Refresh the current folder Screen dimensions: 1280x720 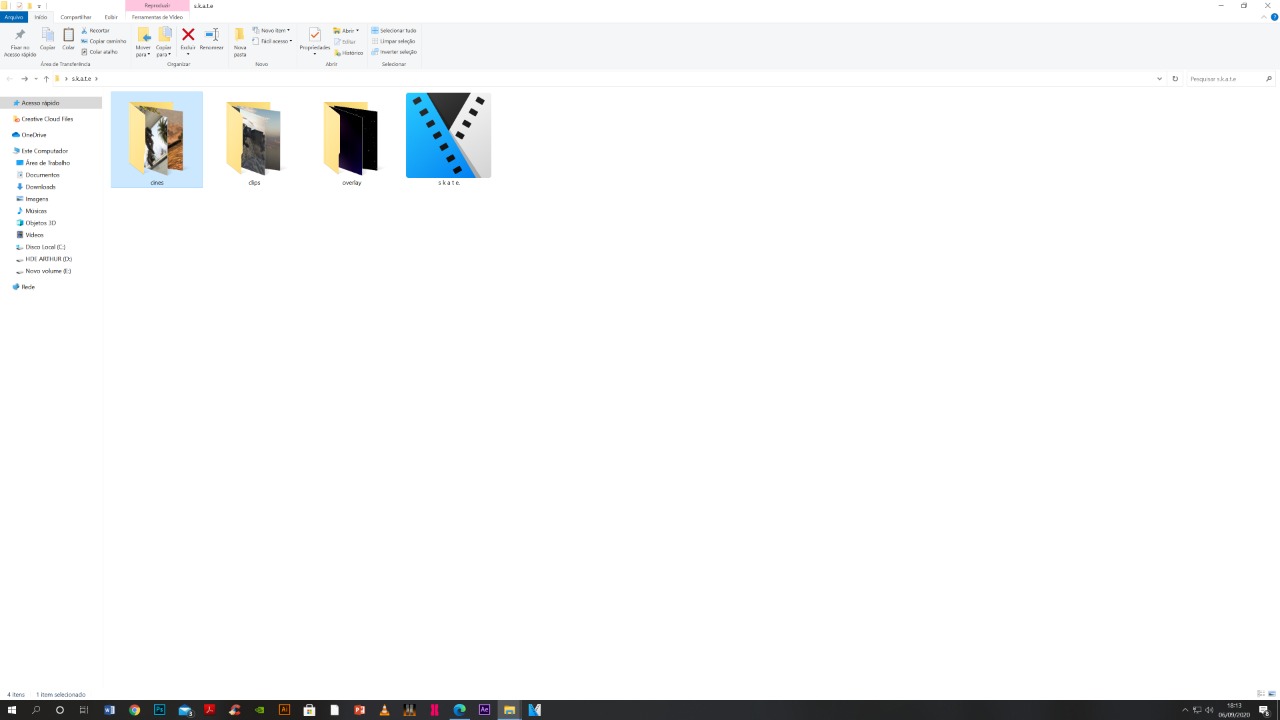tap(1175, 79)
